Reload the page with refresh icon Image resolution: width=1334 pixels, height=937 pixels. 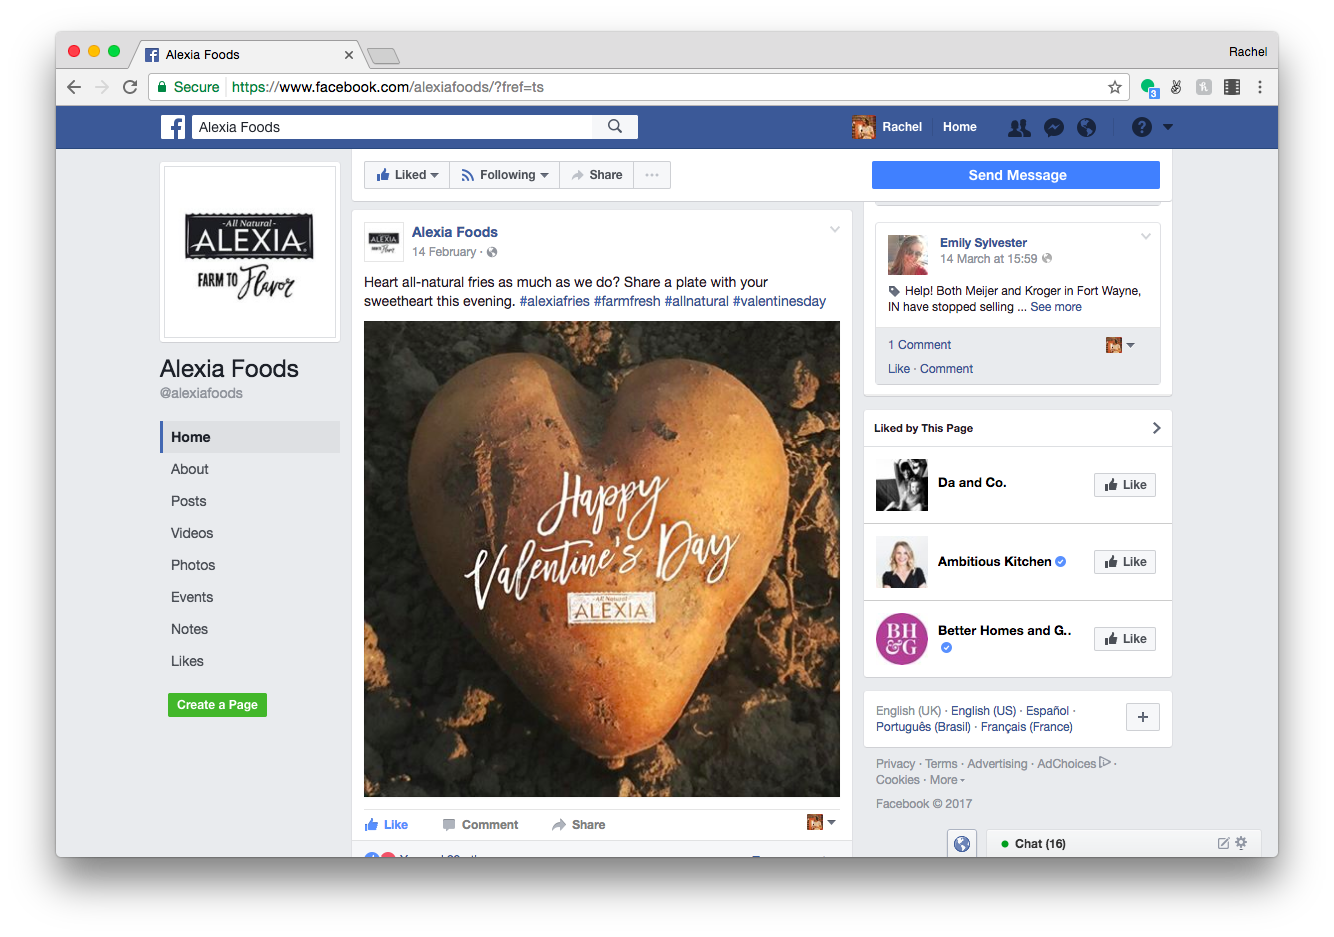[130, 87]
